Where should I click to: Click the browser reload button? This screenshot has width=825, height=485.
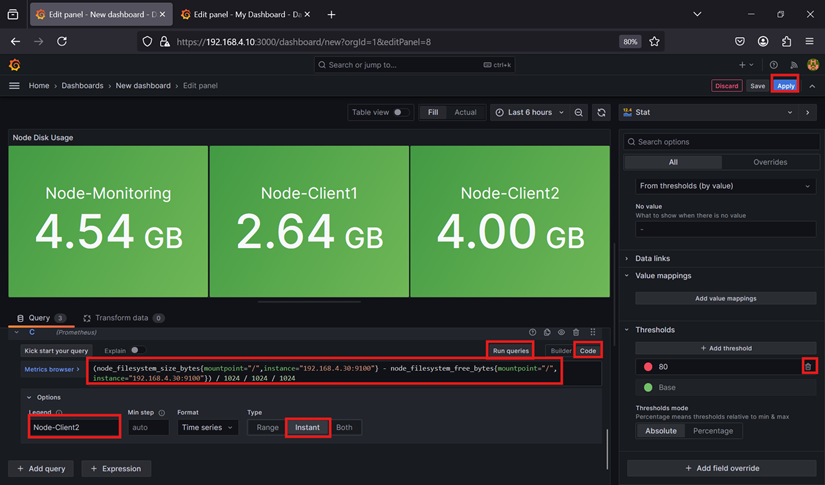62,42
